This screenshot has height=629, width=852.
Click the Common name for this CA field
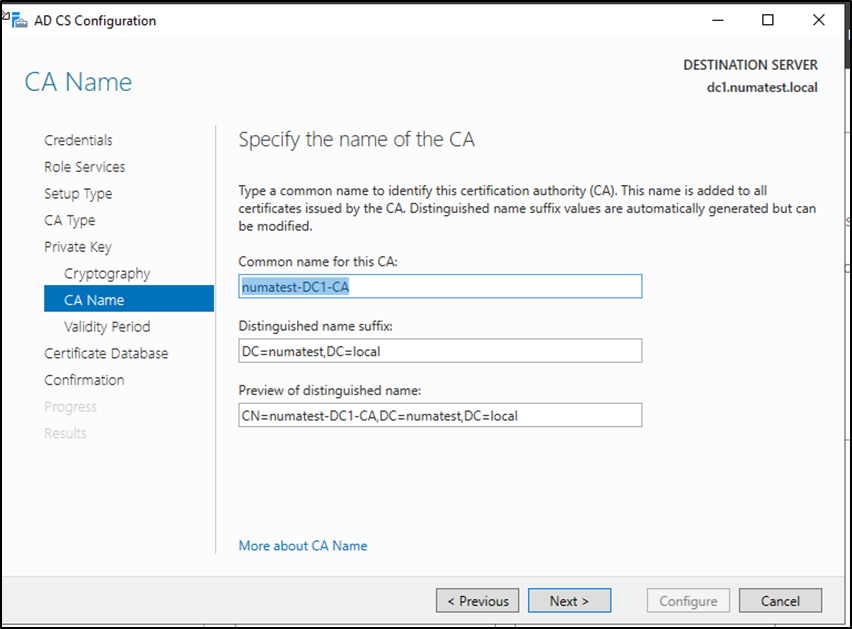pos(440,287)
